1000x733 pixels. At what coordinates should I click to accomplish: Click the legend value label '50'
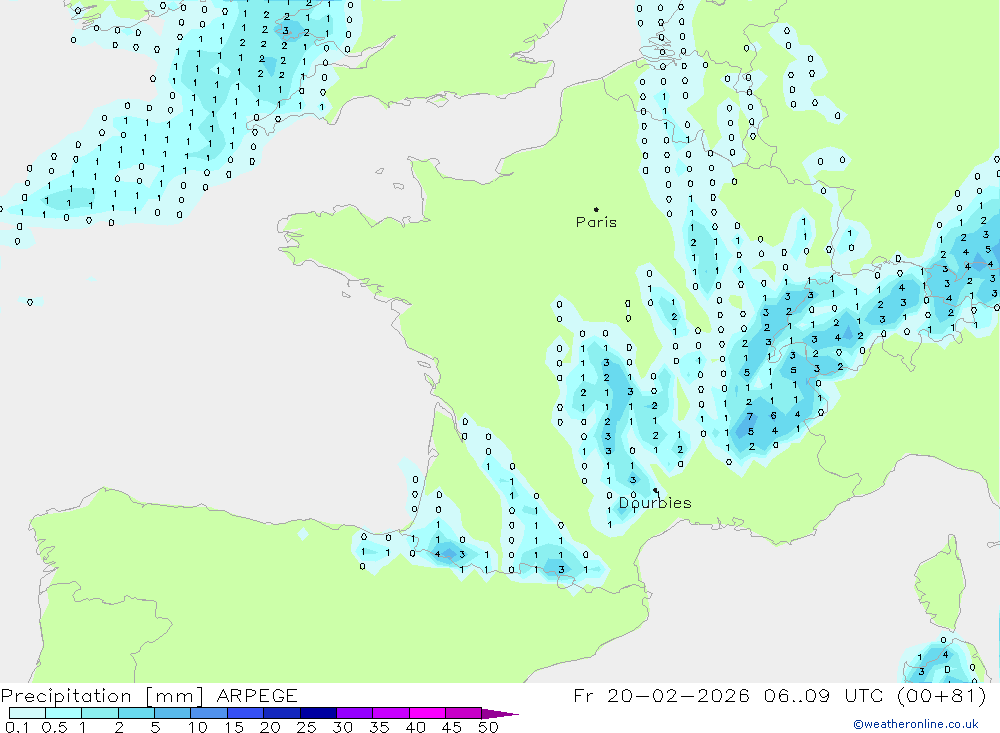click(489, 727)
